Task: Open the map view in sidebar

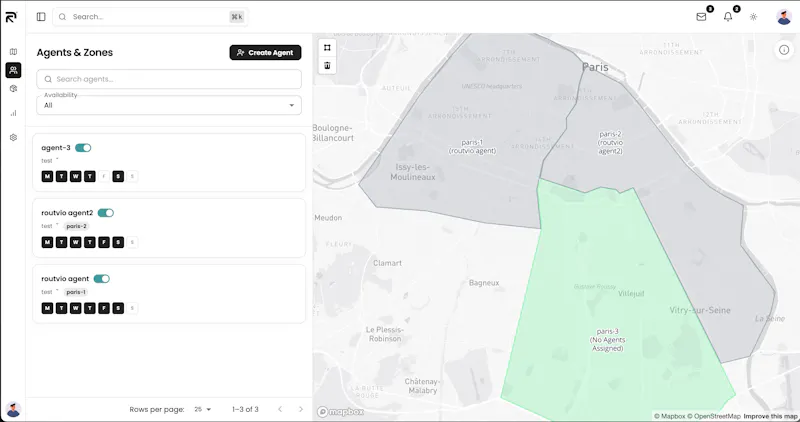Action: click(13, 52)
